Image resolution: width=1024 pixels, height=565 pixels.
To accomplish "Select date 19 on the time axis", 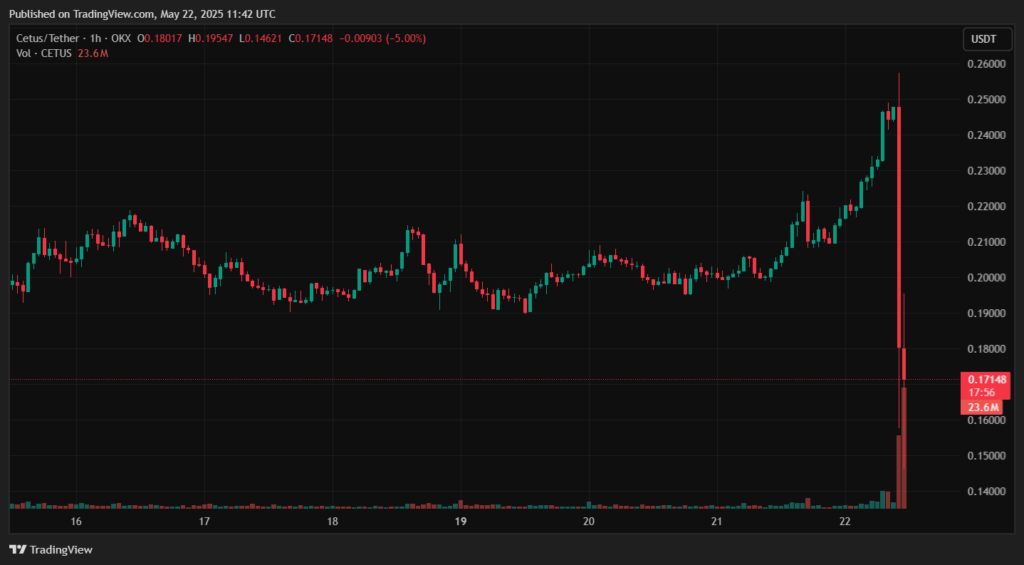I will point(461,521).
